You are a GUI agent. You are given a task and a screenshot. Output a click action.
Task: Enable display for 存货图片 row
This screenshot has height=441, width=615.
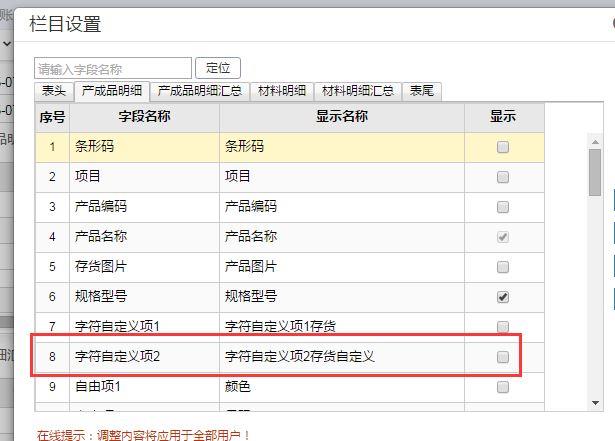pyautogui.click(x=503, y=267)
